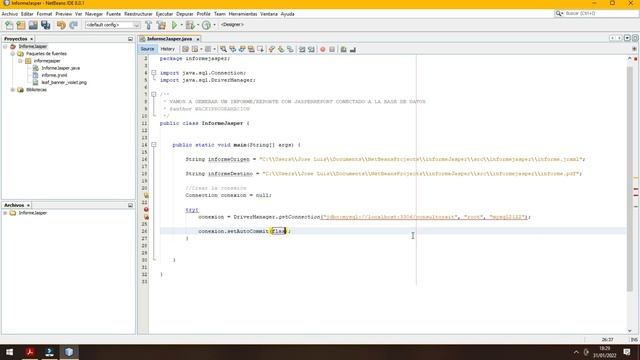
Task: Collapse the main method fold marker
Action: click(154, 144)
